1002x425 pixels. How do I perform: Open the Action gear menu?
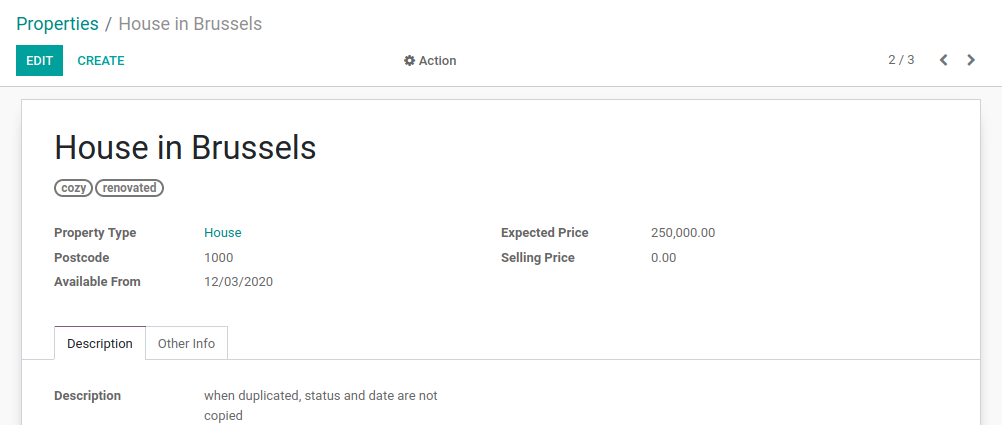tap(430, 61)
